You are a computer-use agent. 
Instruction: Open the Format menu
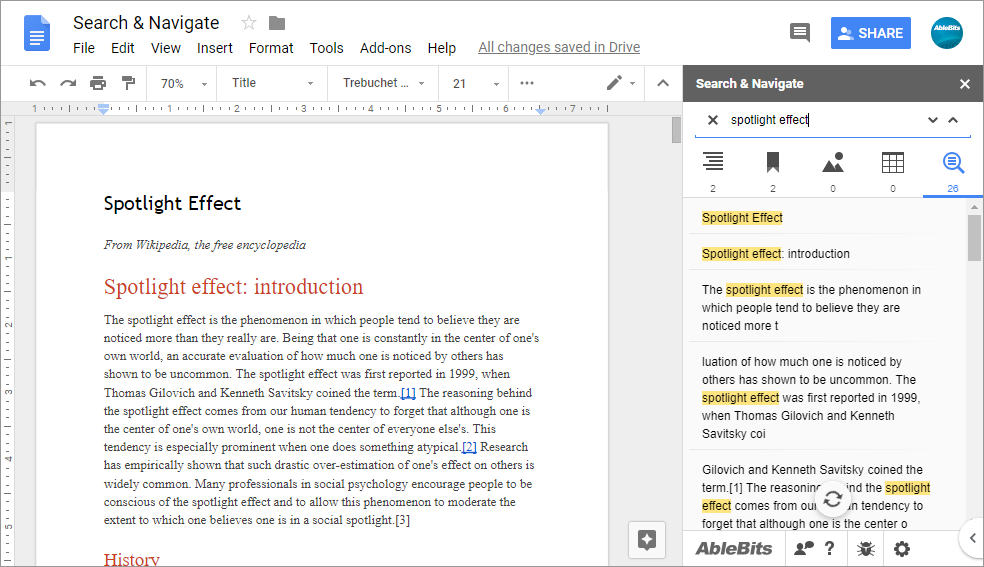[x=271, y=48]
